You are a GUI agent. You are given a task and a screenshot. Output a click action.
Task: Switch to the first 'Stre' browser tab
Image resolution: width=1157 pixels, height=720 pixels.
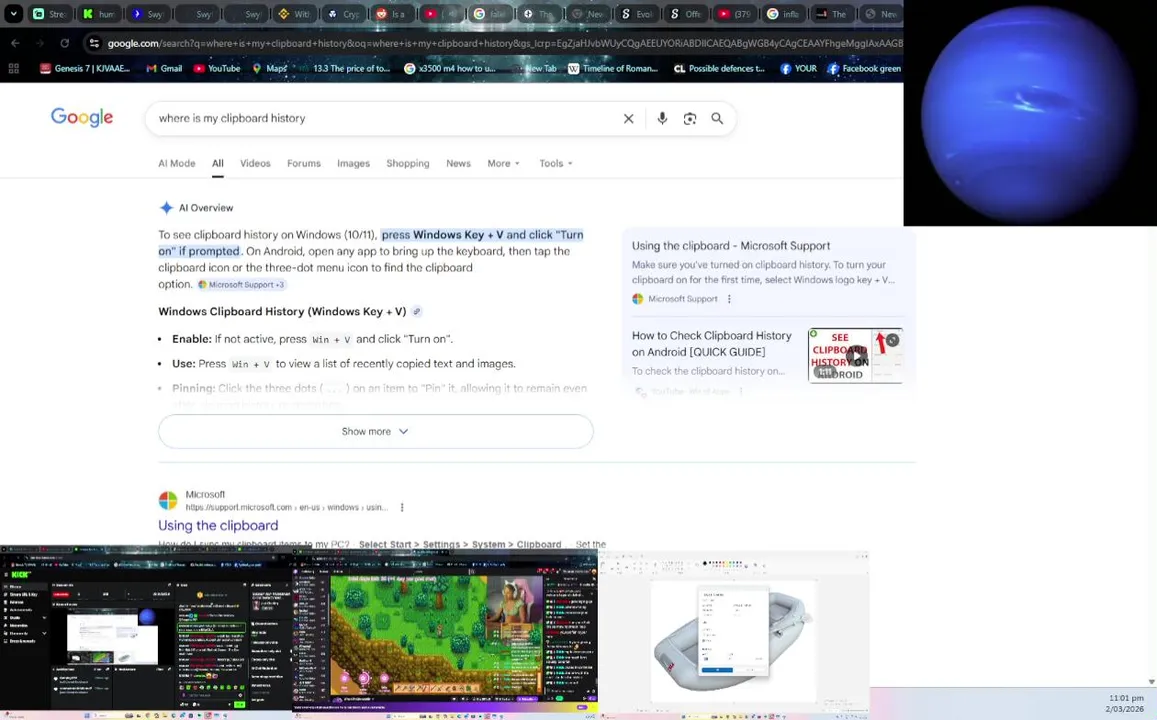click(x=49, y=13)
